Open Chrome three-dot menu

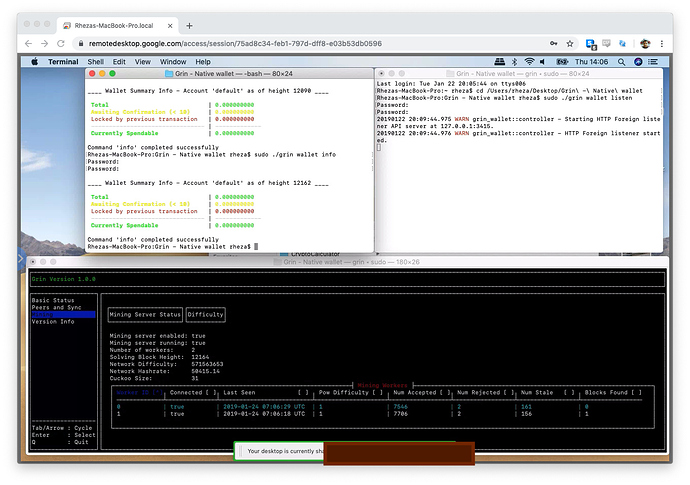tap(662, 44)
